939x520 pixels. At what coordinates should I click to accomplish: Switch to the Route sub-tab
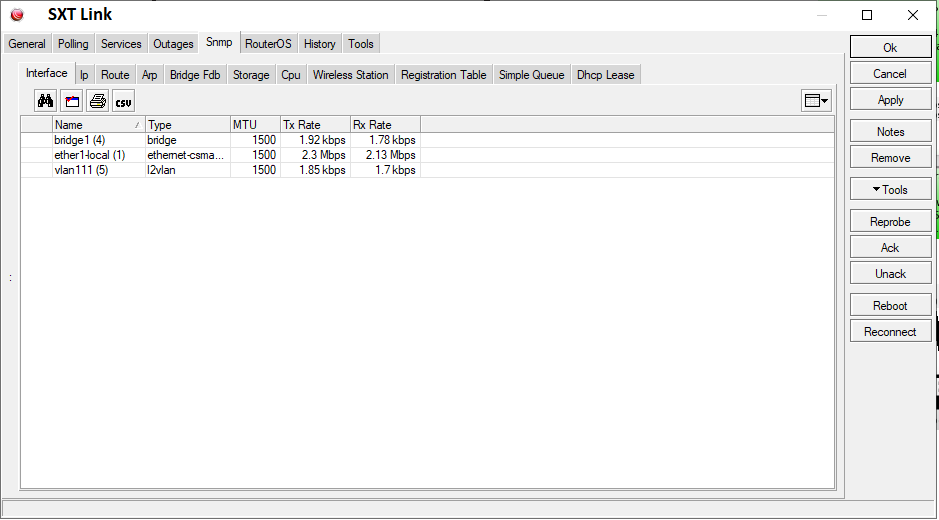point(115,75)
